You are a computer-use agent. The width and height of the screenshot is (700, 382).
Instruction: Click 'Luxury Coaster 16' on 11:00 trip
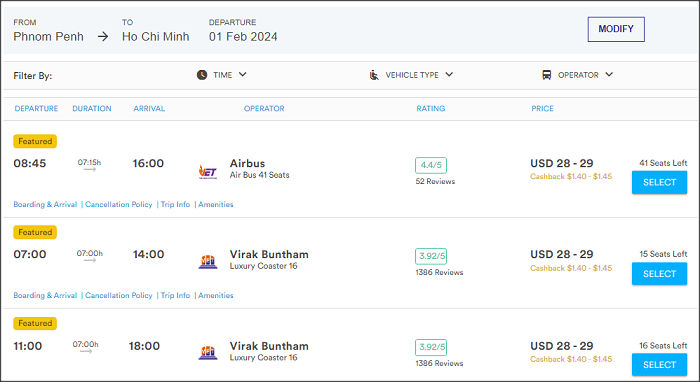pos(263,357)
